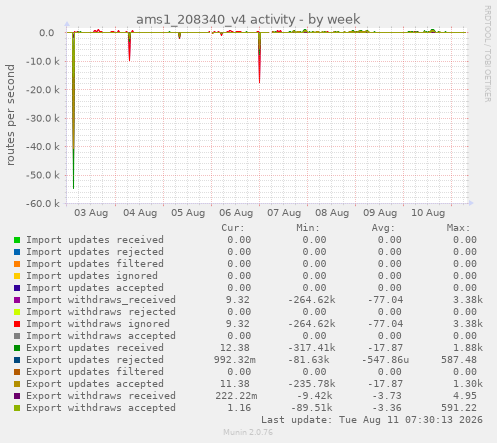Click the '07 Aug' x-axis date
The width and height of the screenshot is (497, 443).
point(284,213)
